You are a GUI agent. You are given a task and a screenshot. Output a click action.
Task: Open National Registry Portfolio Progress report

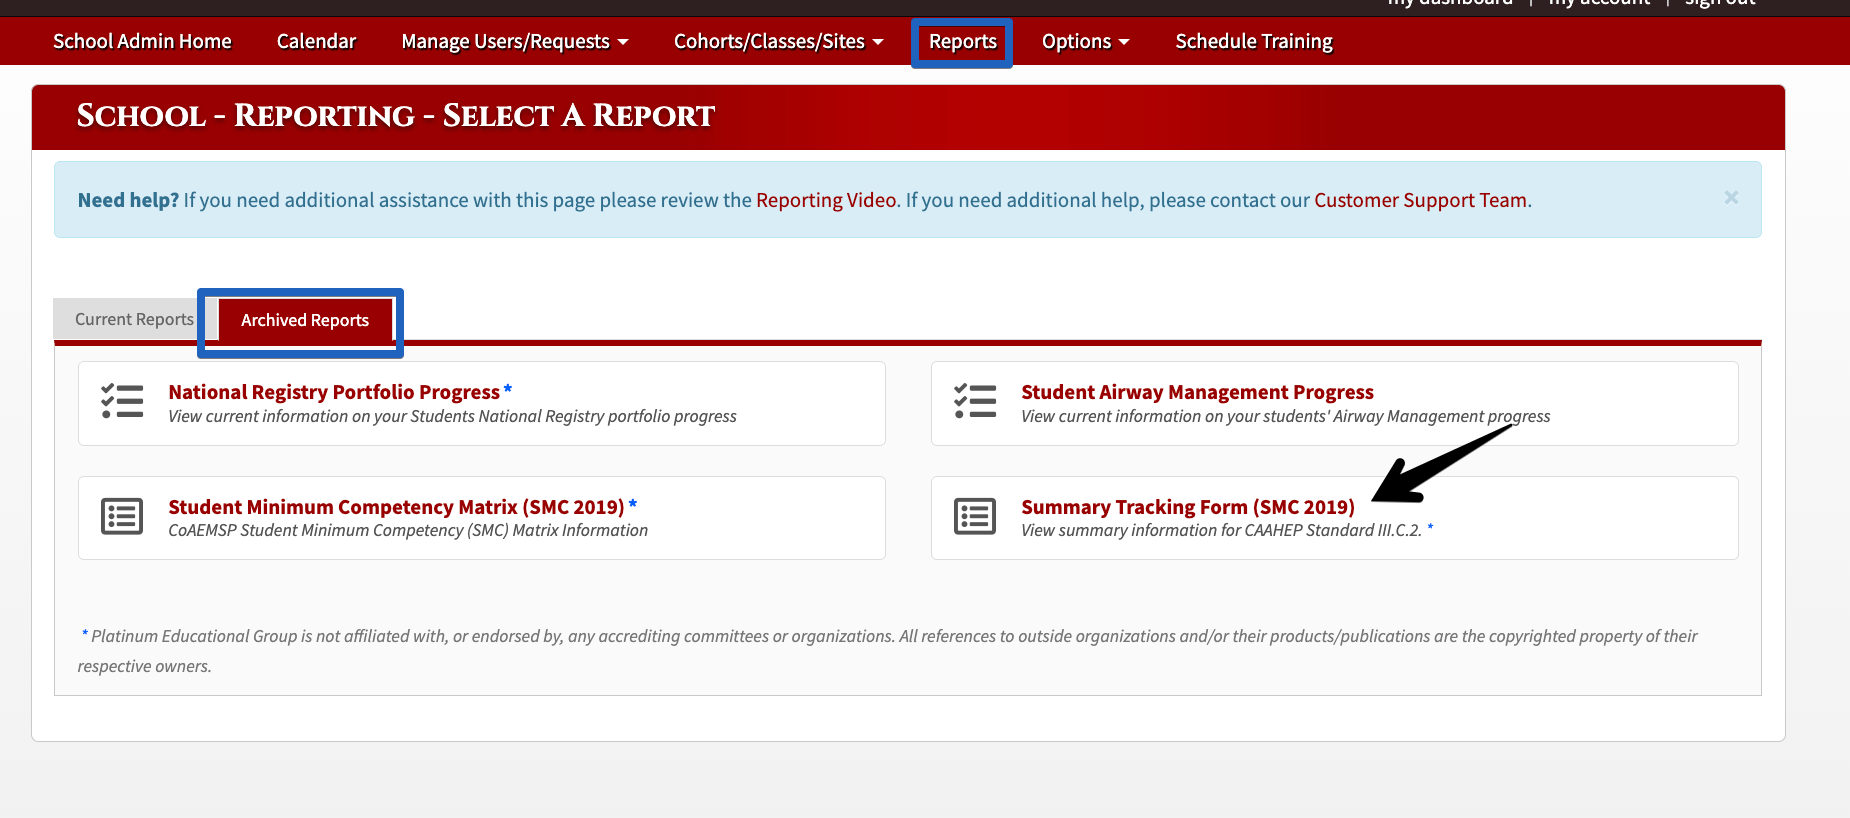(x=334, y=392)
